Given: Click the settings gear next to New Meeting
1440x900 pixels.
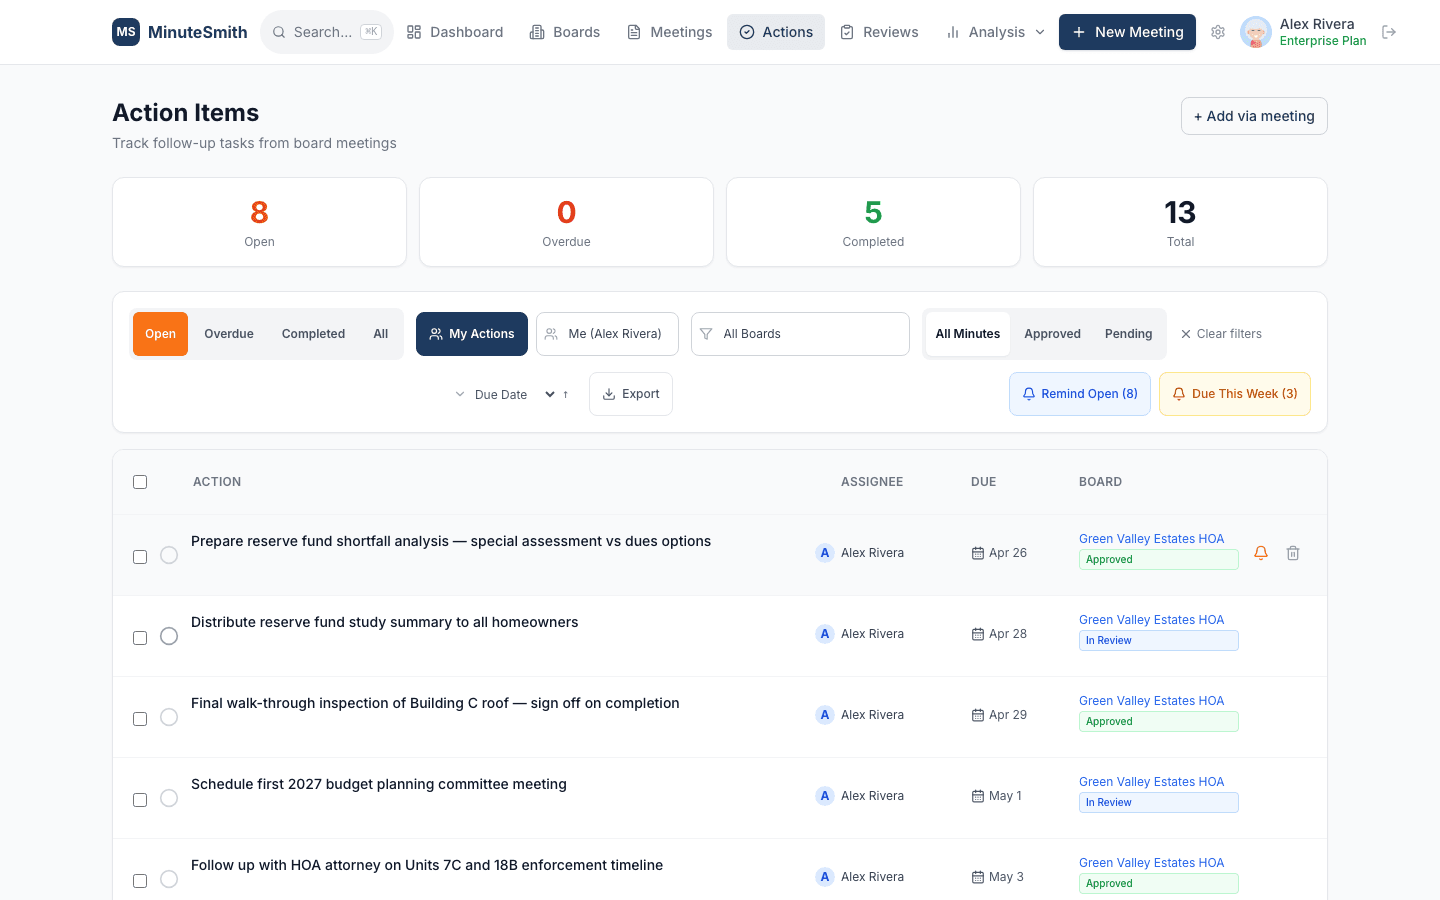Looking at the screenshot, I should click(x=1218, y=32).
